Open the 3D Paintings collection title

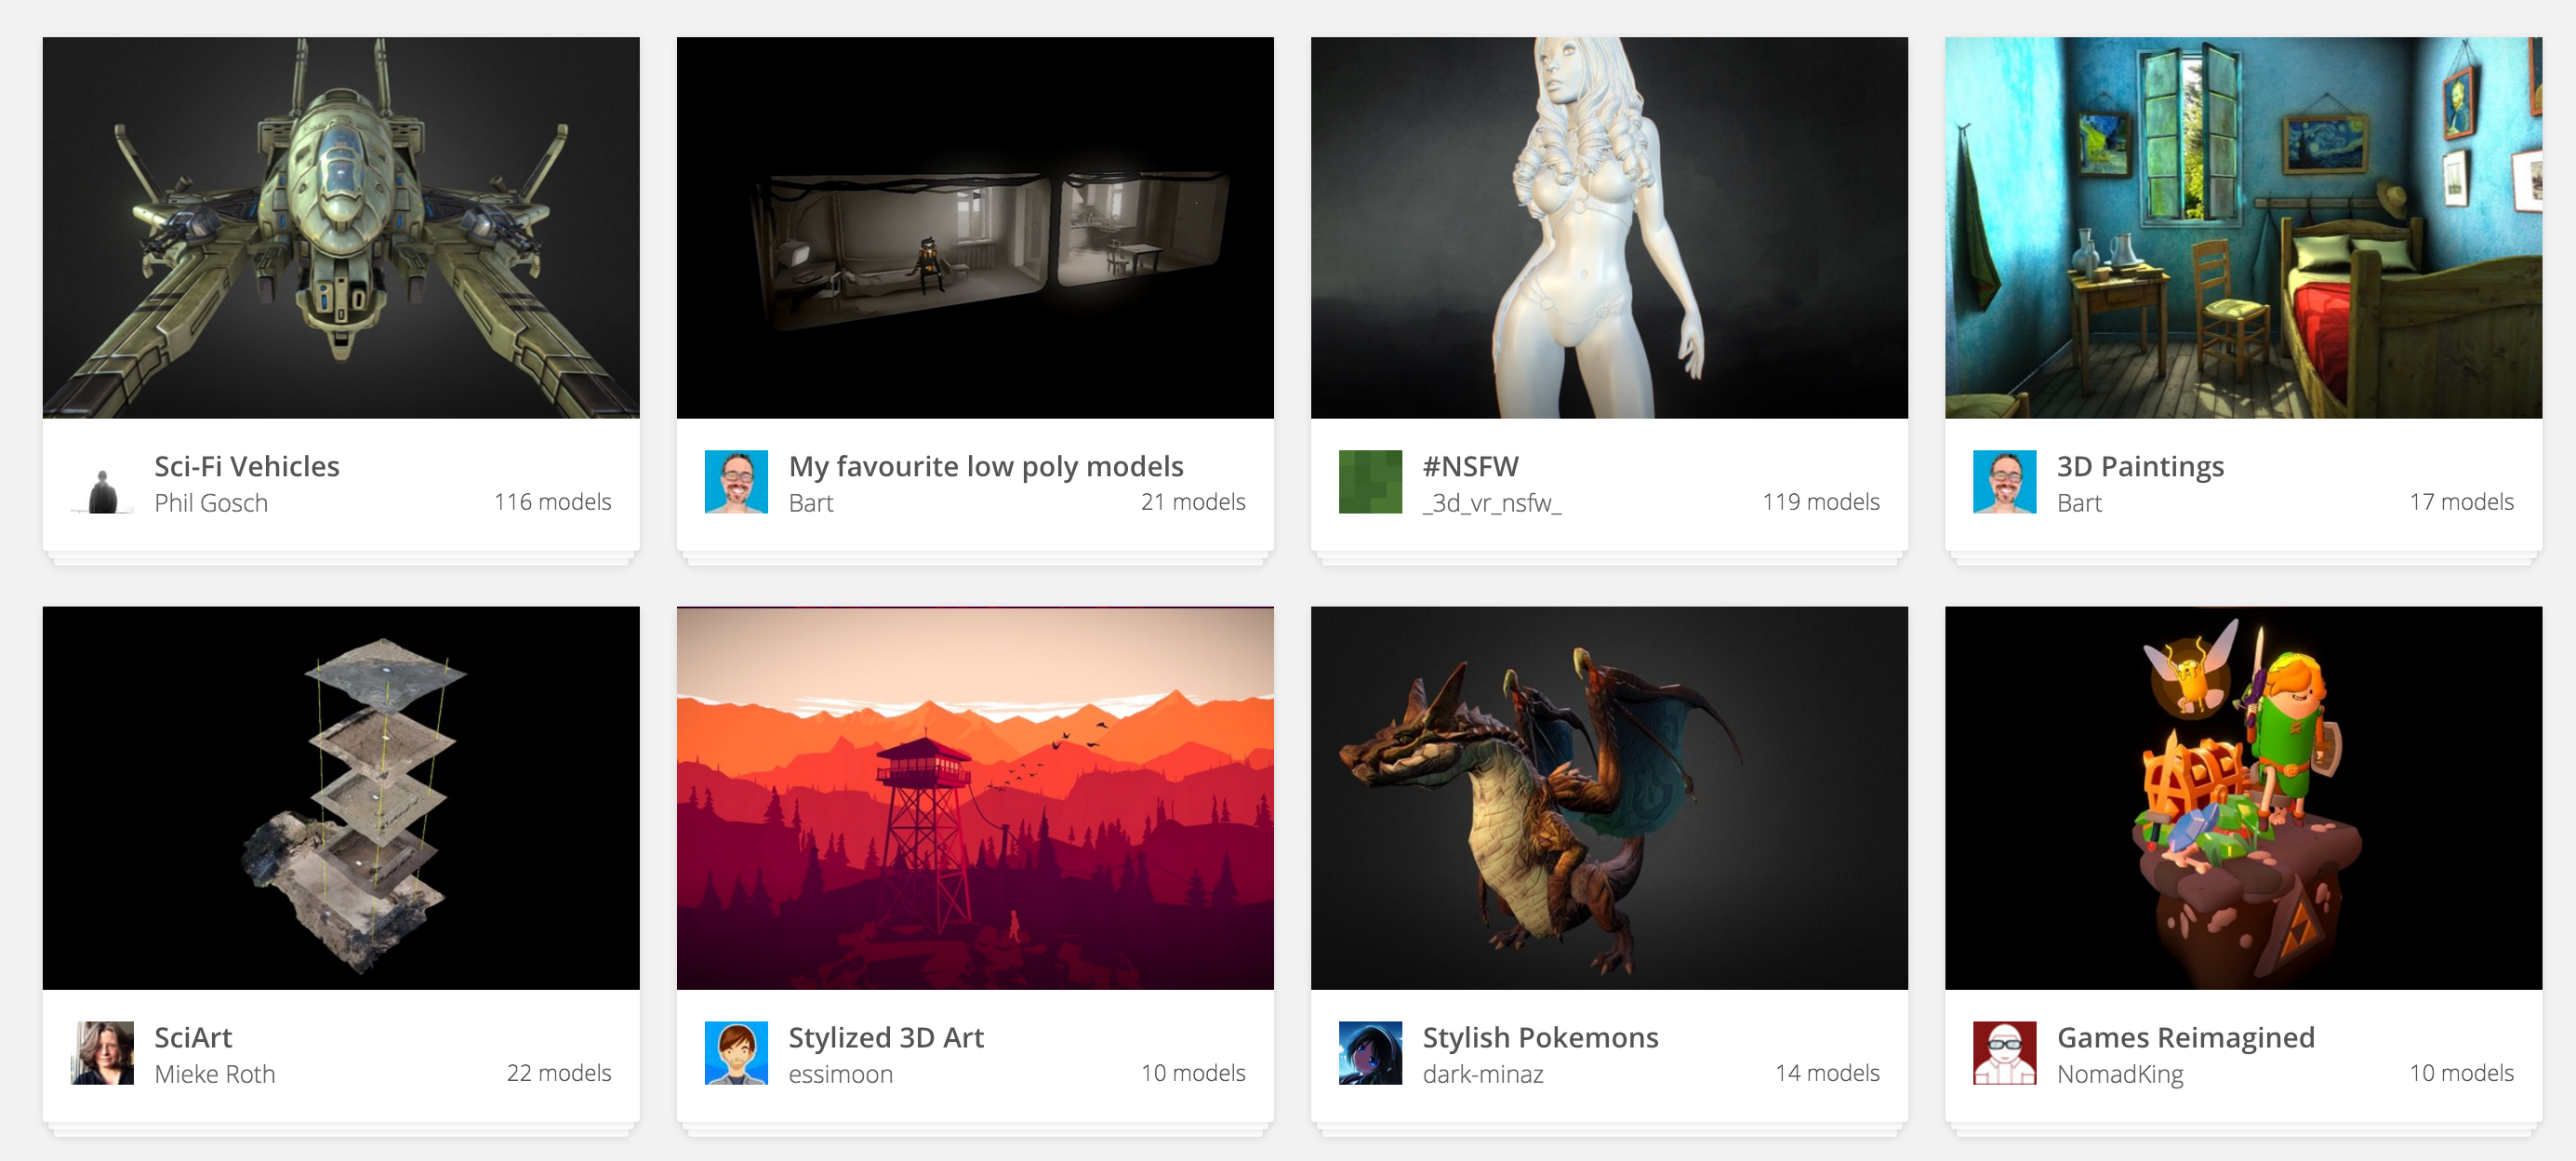point(2140,466)
